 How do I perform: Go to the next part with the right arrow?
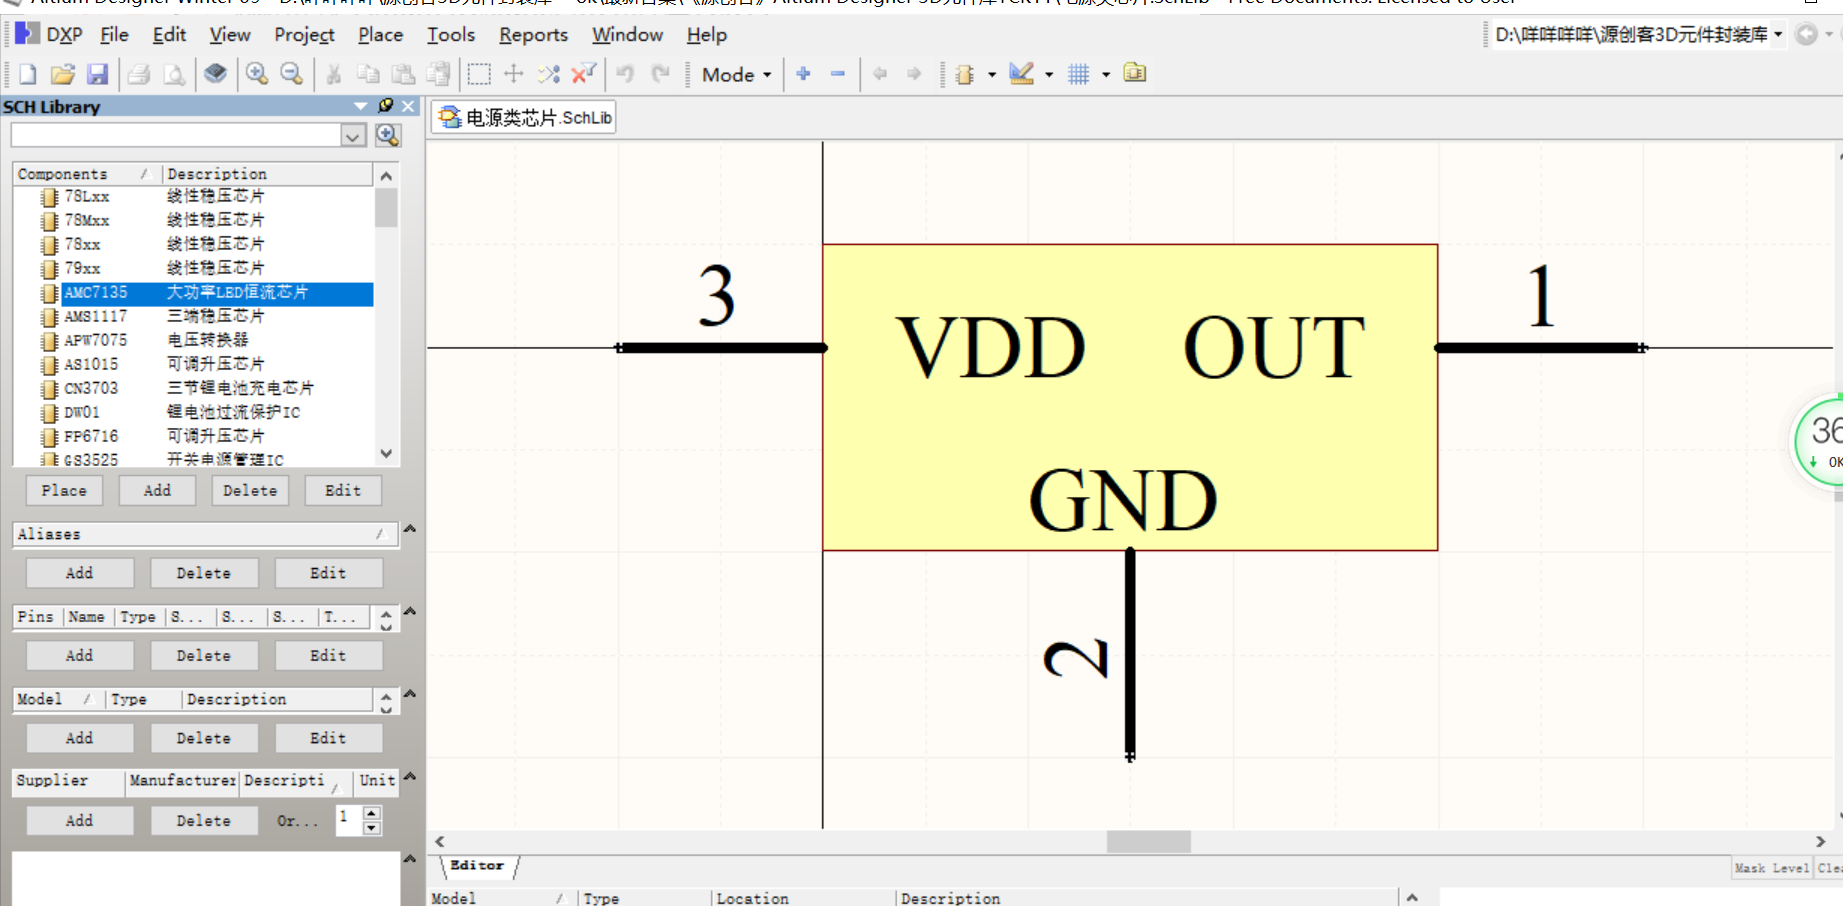click(914, 74)
